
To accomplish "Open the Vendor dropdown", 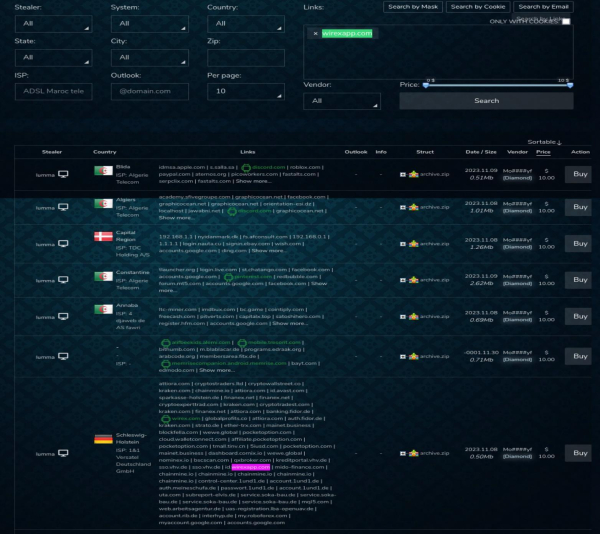I will 342,101.
